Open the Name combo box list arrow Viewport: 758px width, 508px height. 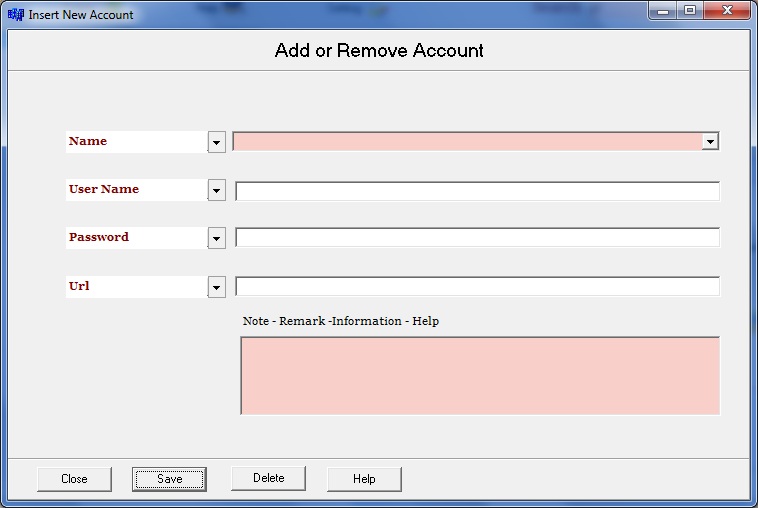click(x=709, y=142)
